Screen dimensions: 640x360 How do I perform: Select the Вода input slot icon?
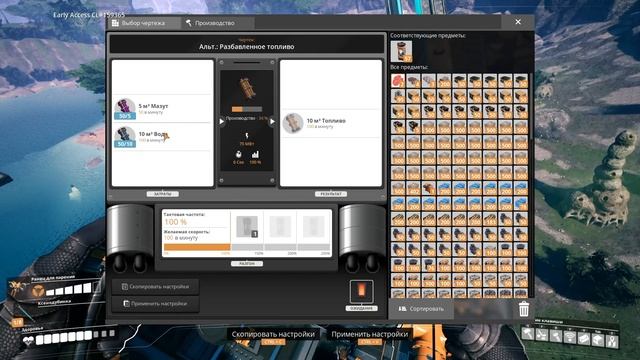124,136
